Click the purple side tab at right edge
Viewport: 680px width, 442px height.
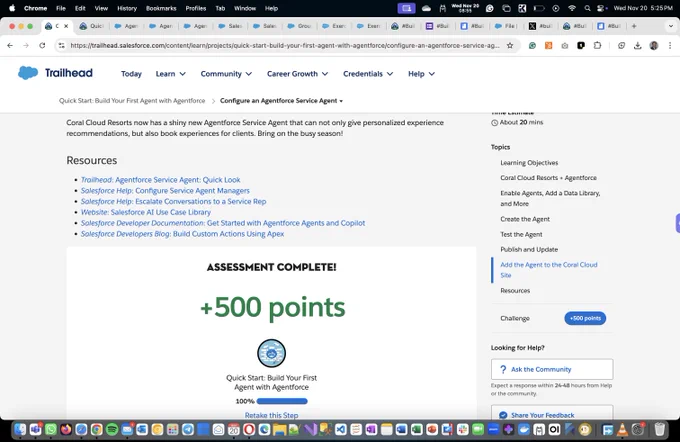[x=677, y=223]
